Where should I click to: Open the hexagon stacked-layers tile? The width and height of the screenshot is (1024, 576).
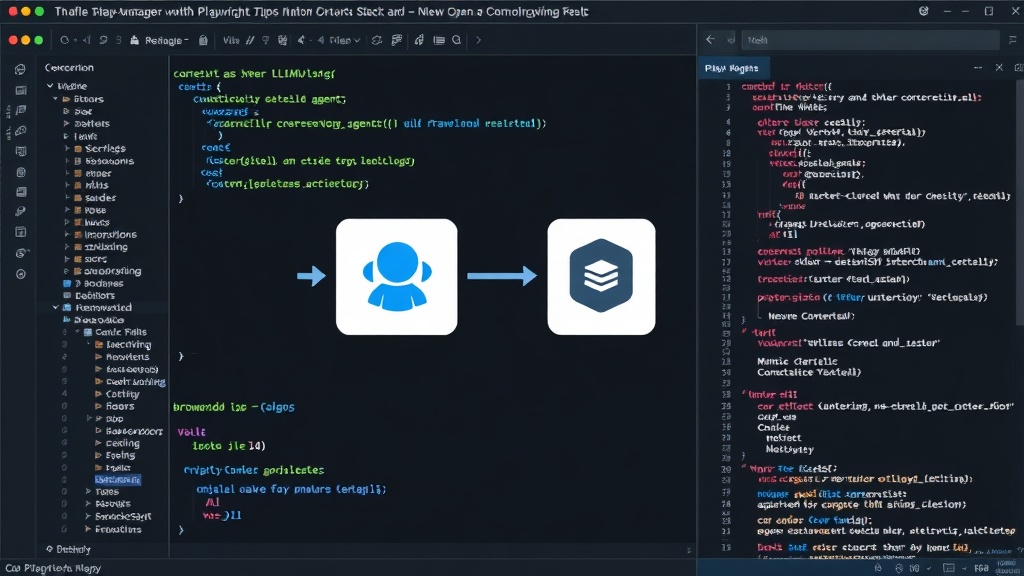coord(601,277)
